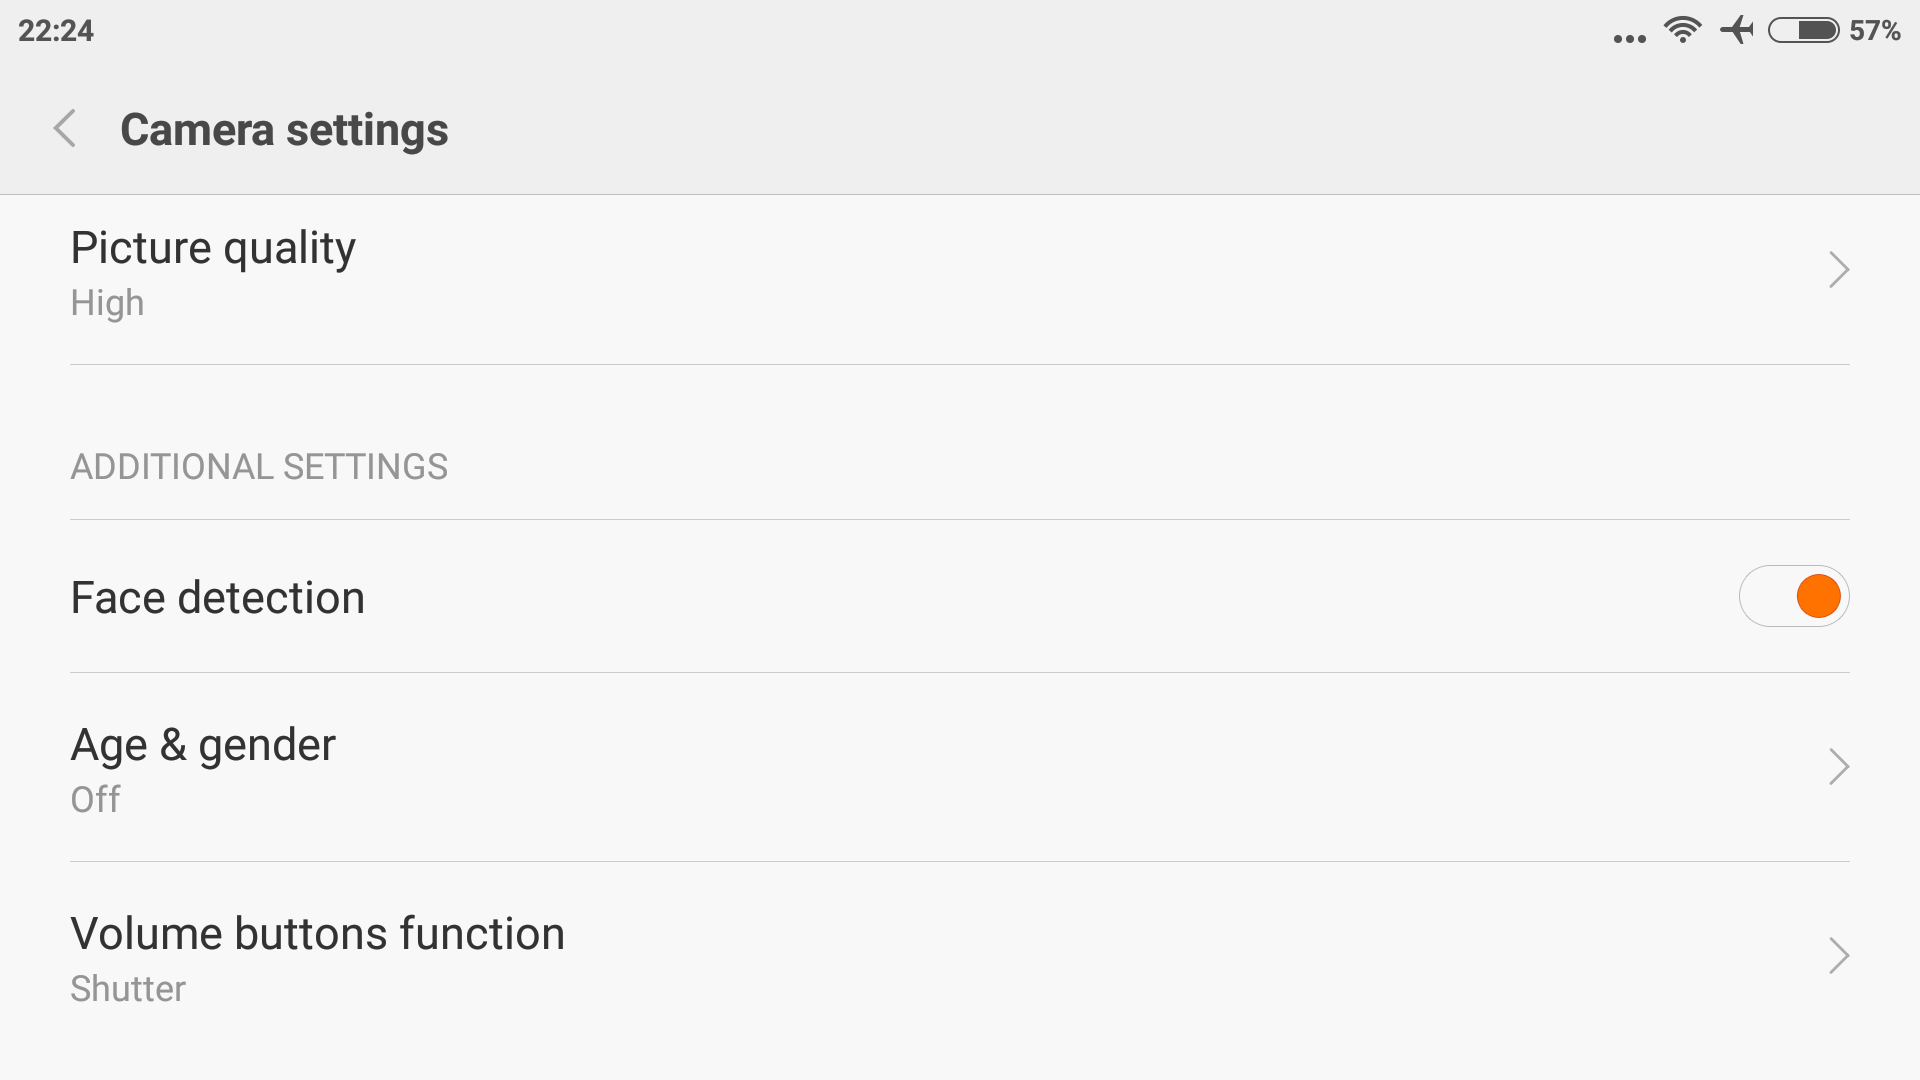Tap the 57% battery percentage
Screen dimensions: 1920x1080
point(1875,31)
